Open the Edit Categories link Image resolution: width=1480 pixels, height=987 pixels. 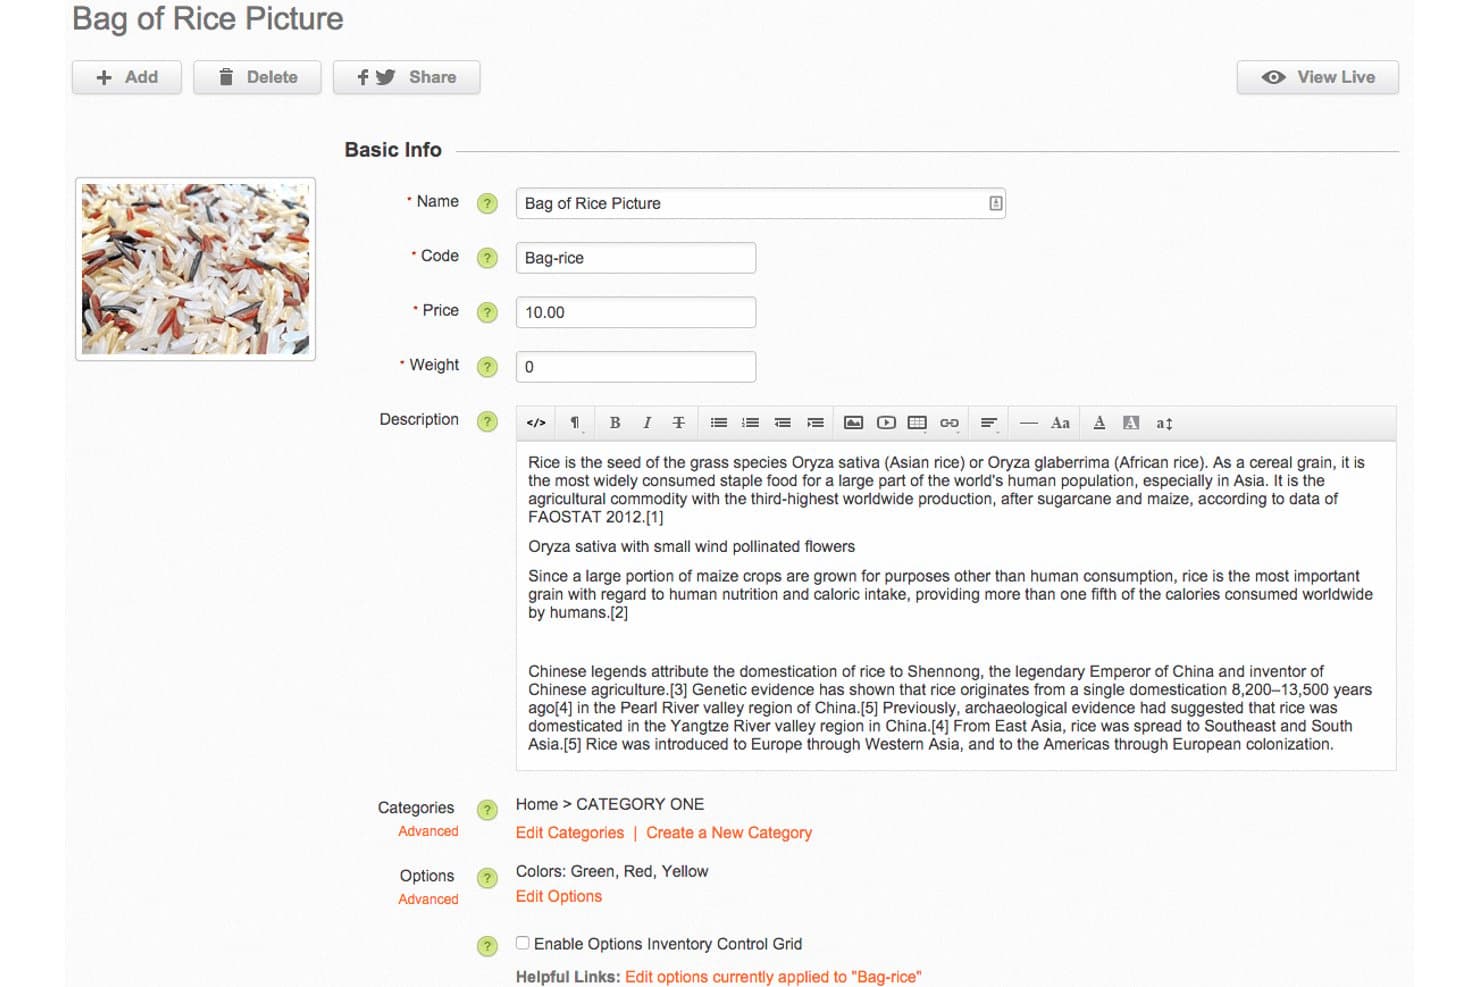click(570, 833)
